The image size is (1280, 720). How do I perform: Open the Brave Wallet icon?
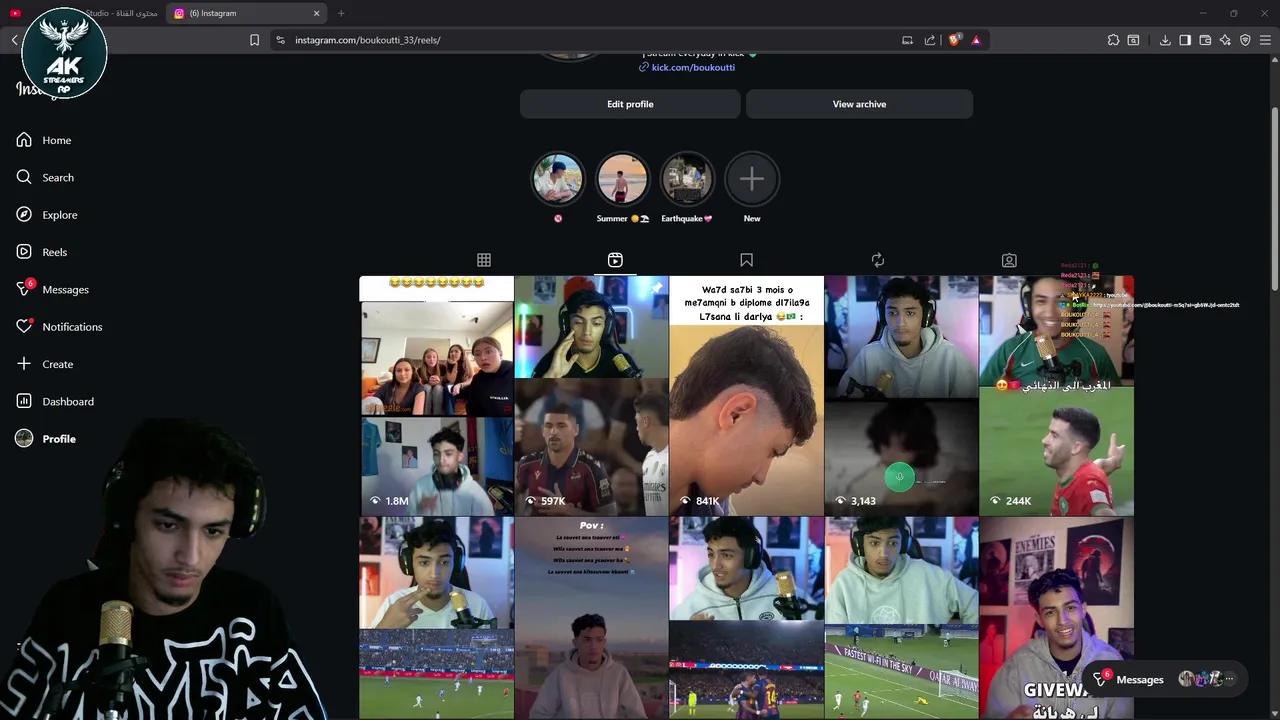tap(1205, 40)
